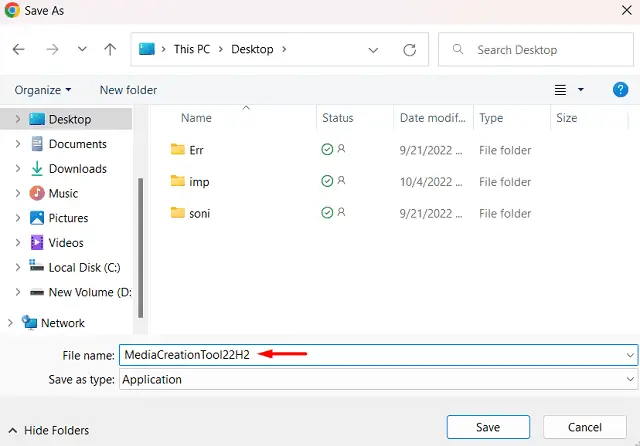
Task: Click the 10/4/2022 date of imp
Action: (x=431, y=182)
